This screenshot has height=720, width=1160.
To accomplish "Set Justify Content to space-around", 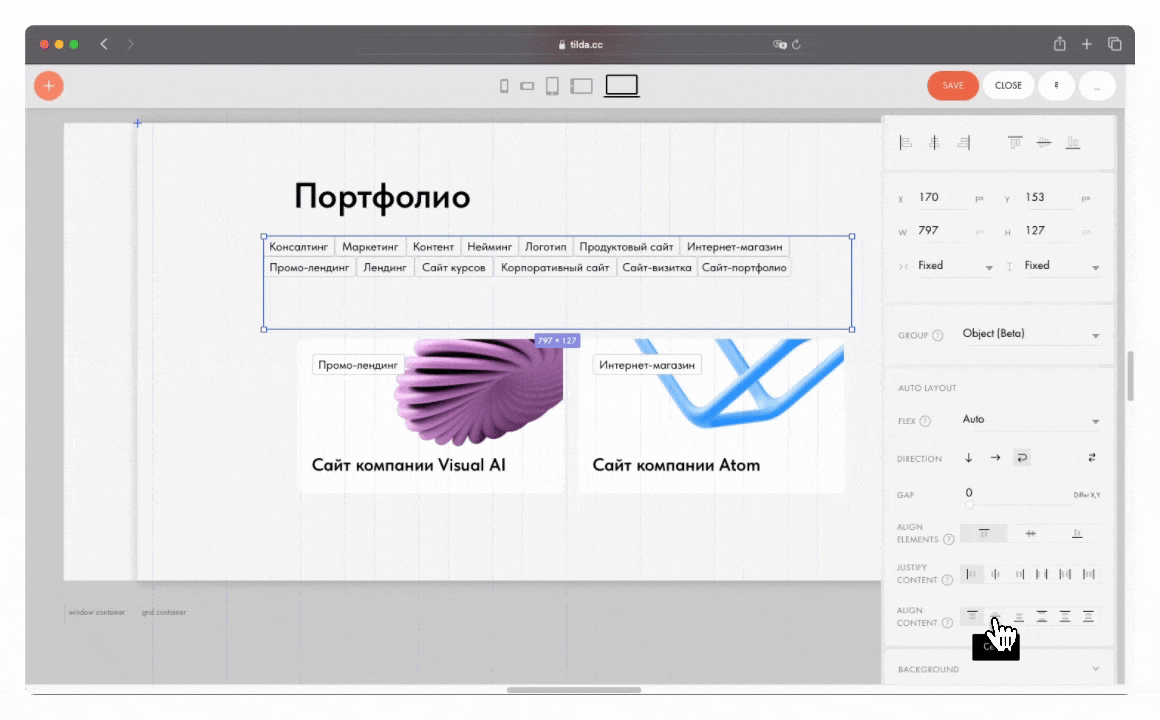I will [x=1065, y=574].
